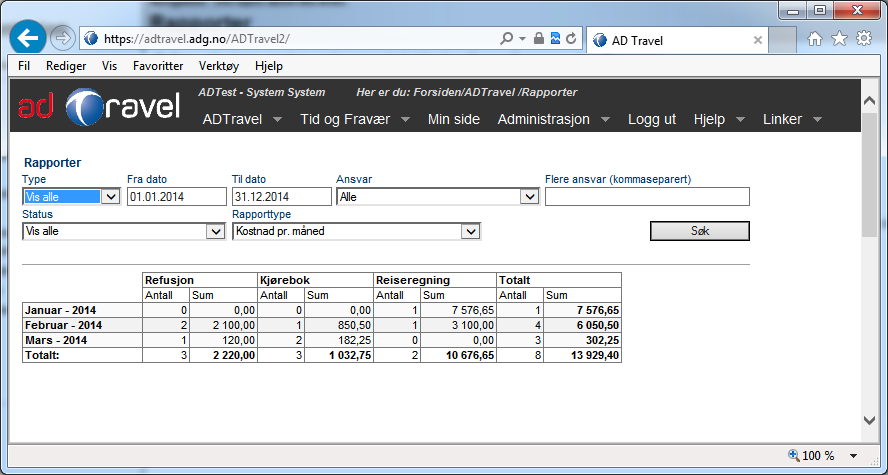Viewport: 888px width, 475px height.
Task: Open the Status dropdown
Action: coord(123,231)
